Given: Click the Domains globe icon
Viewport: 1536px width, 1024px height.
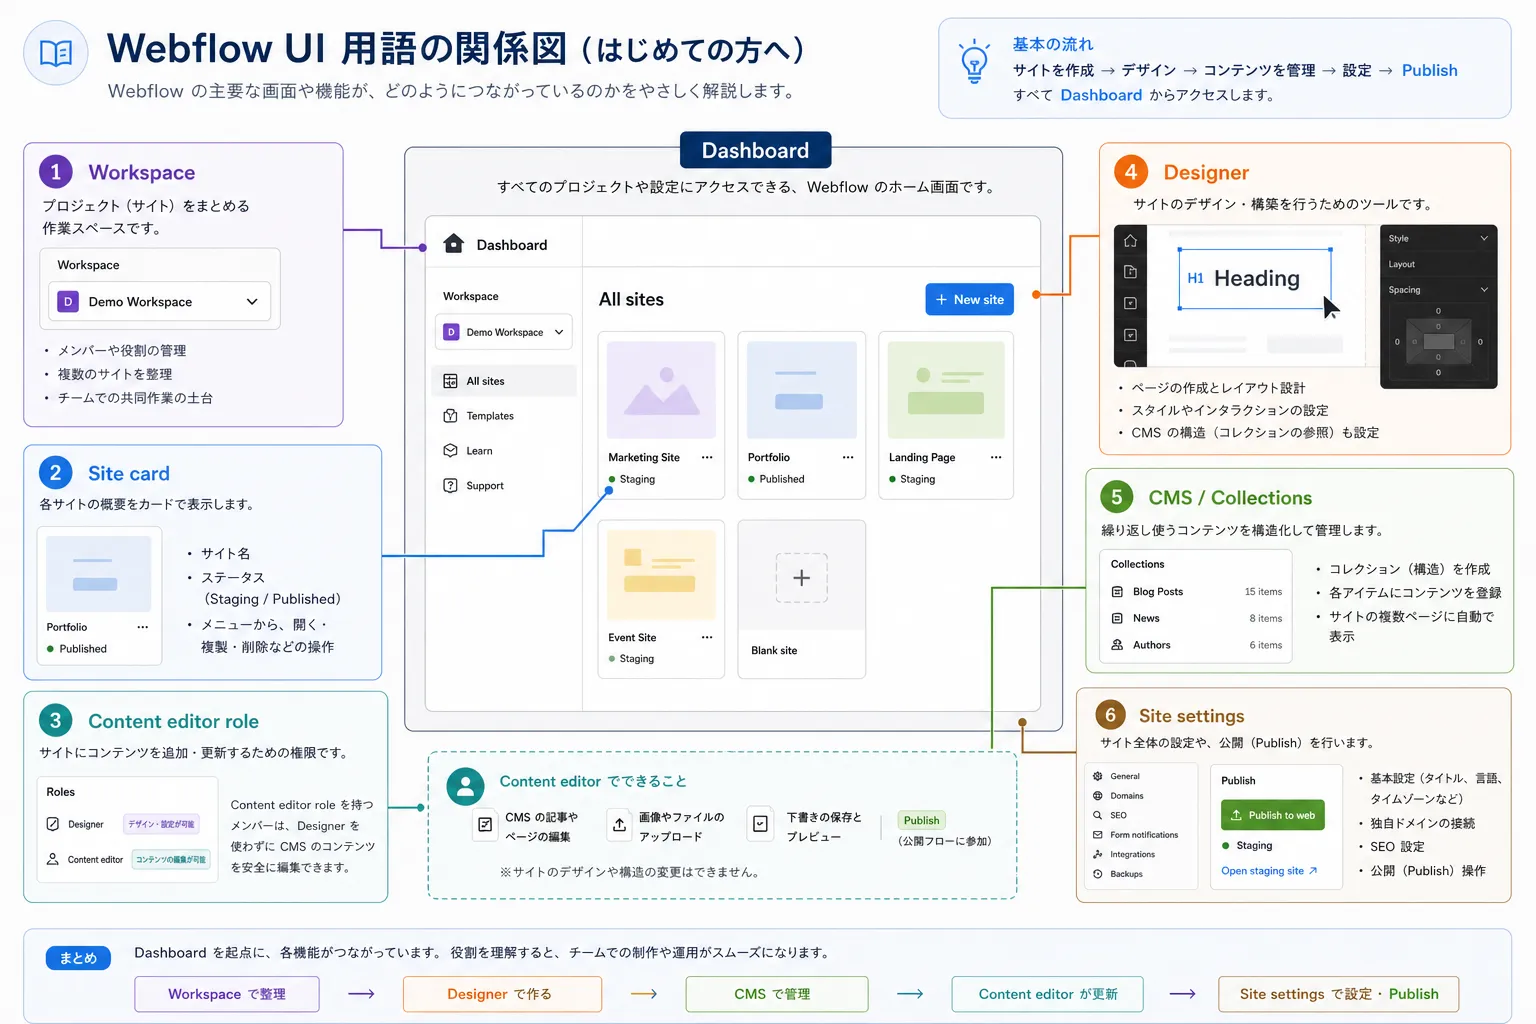Looking at the screenshot, I should pos(1098,796).
